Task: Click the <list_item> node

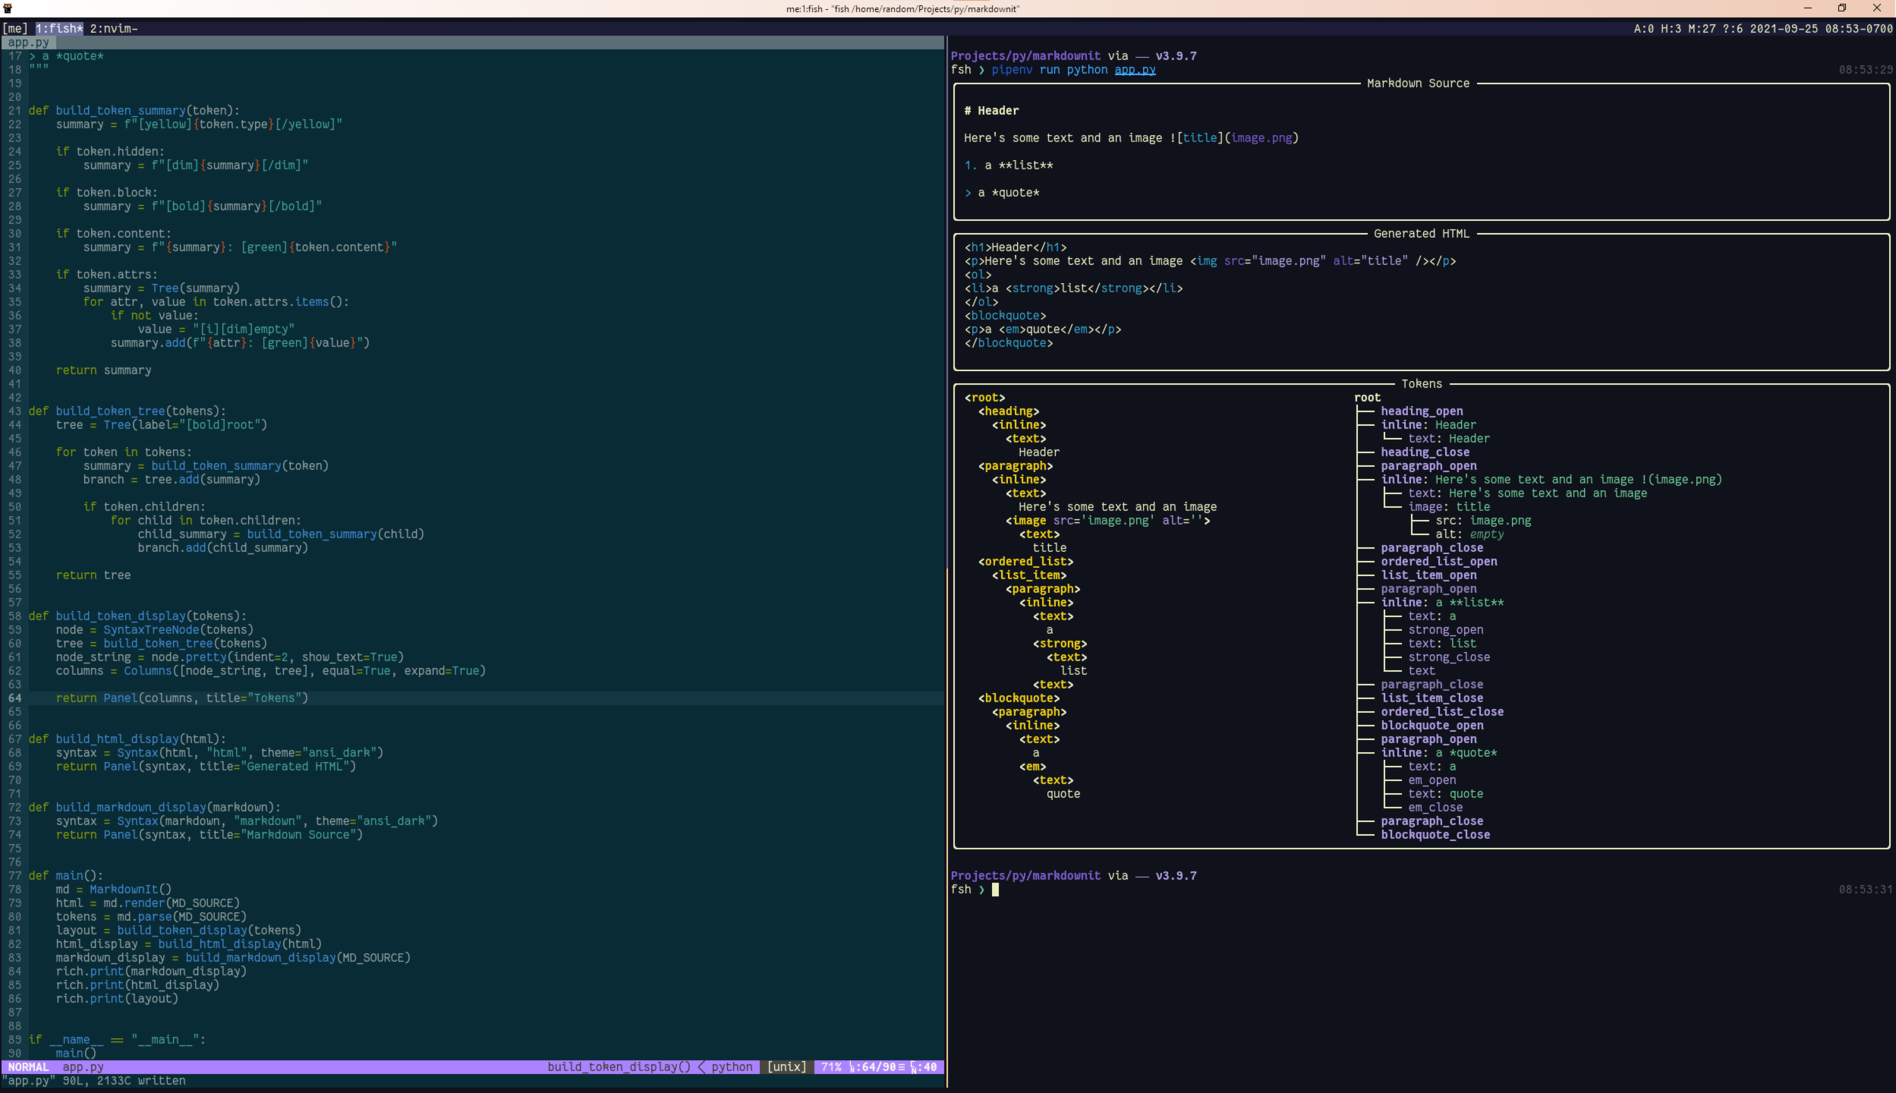Action: (x=1029, y=575)
